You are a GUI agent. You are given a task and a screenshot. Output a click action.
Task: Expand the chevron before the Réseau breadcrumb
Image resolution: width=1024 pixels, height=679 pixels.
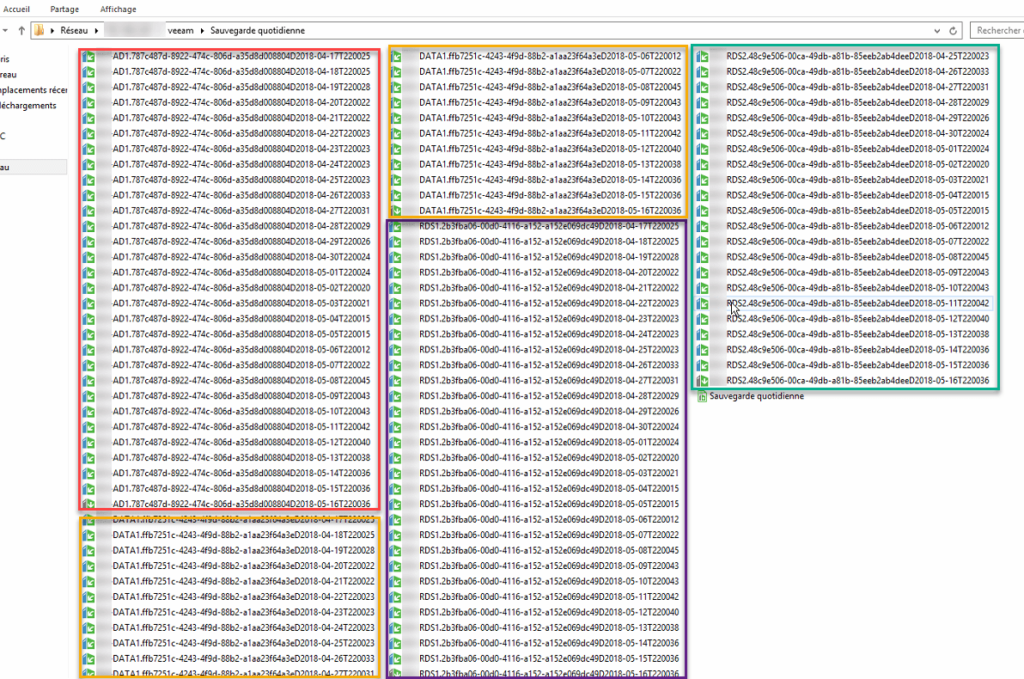[52, 31]
